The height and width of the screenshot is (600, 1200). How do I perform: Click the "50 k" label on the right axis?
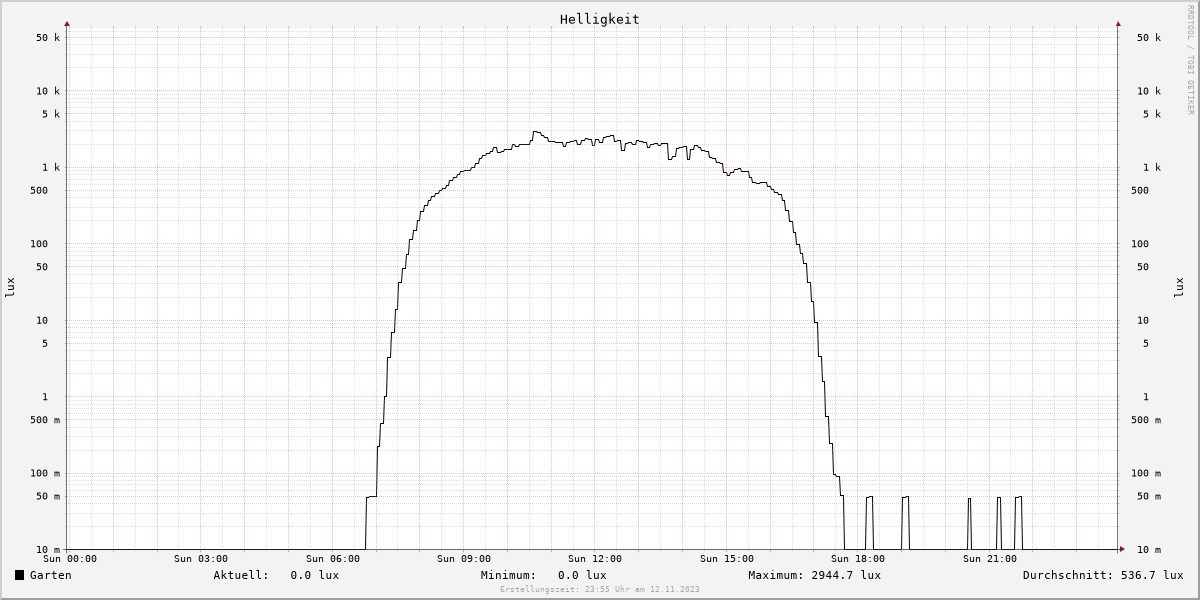(1149, 38)
